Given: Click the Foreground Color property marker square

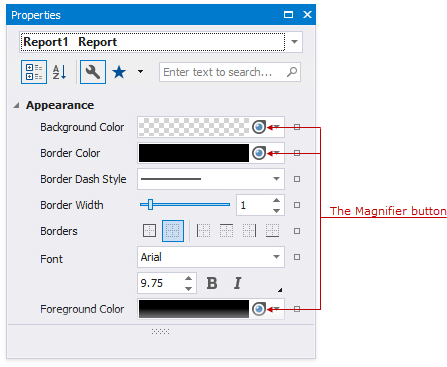Looking at the screenshot, I should click(x=297, y=309).
